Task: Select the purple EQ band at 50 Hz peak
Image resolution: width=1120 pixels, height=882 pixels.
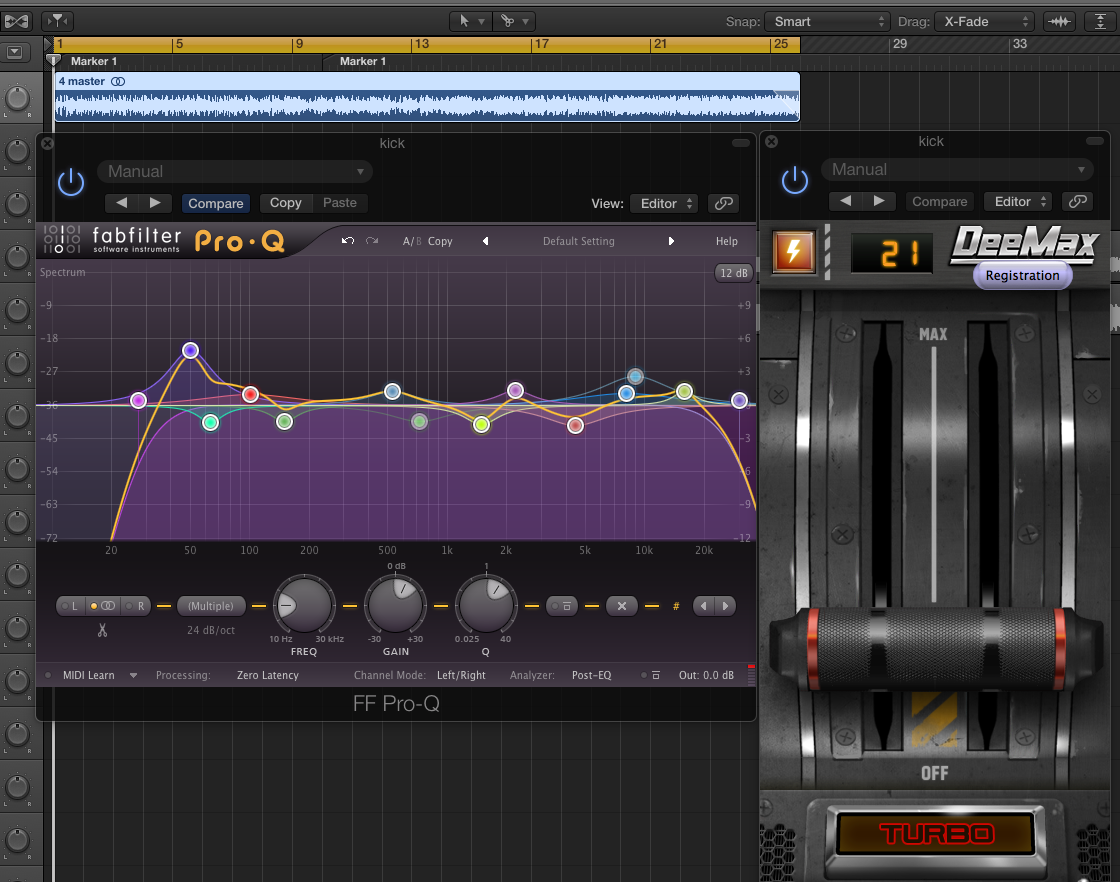Action: 190,351
